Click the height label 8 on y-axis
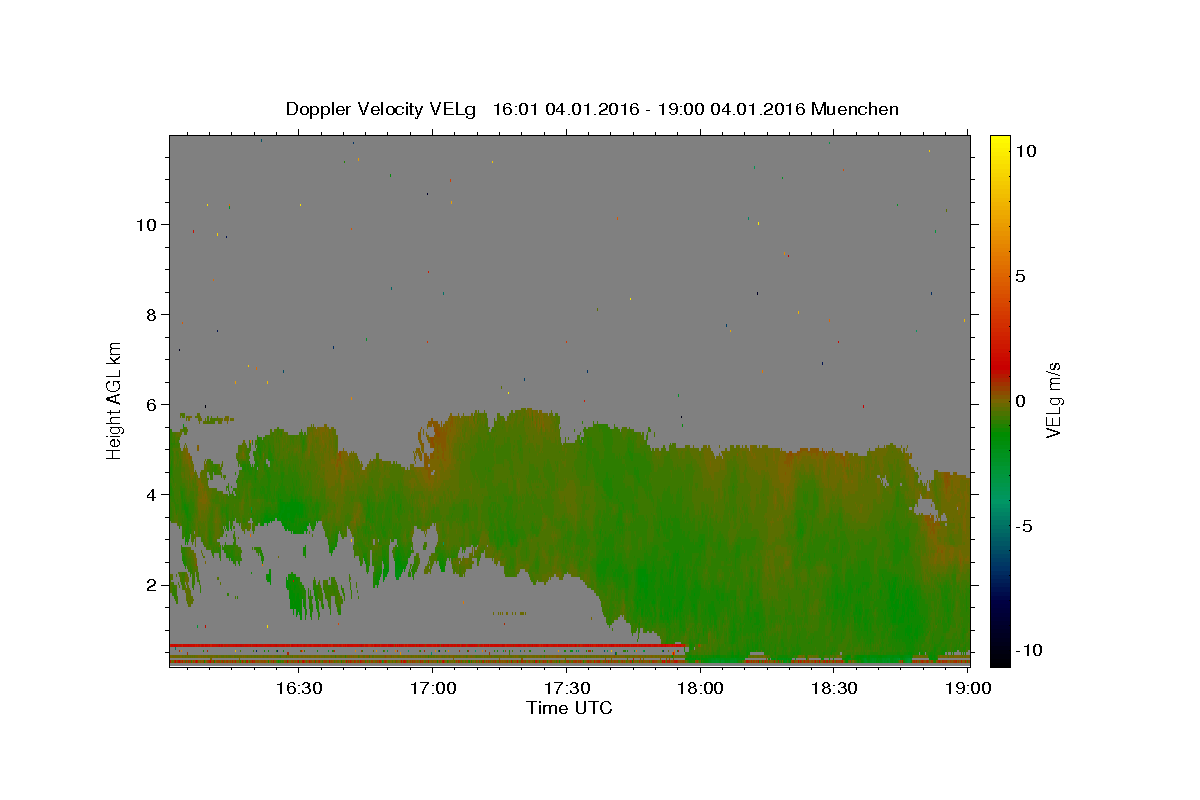This screenshot has height=800, width=1200. coord(149,314)
